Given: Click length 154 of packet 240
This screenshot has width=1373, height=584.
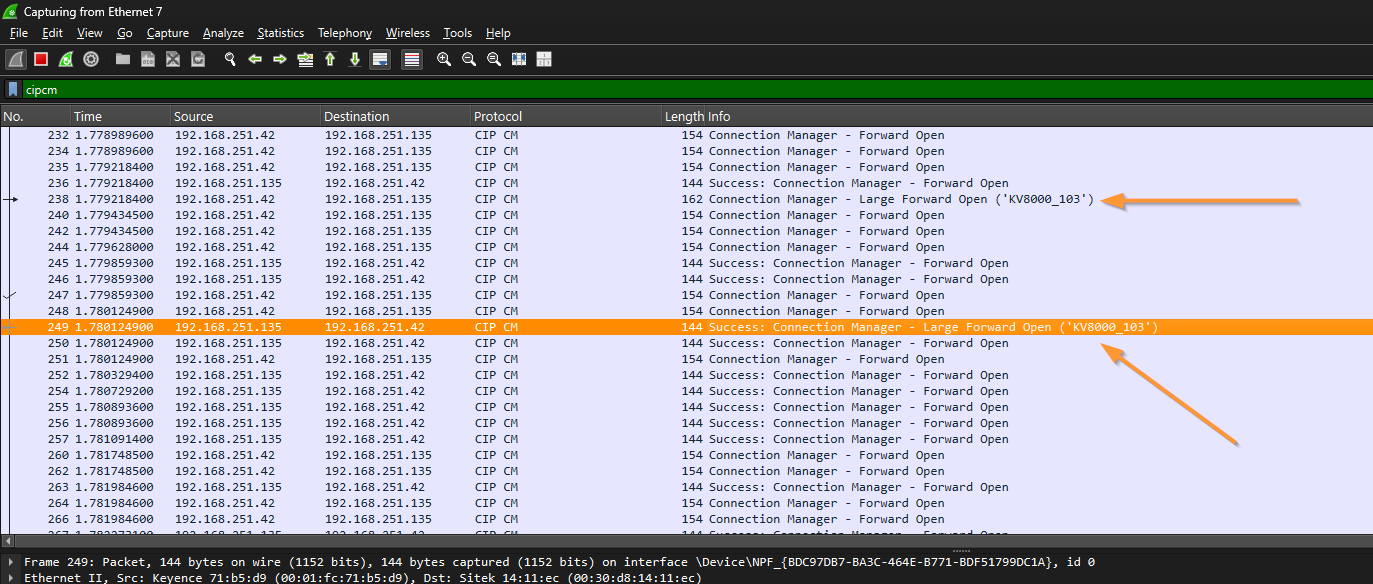Looking at the screenshot, I should coord(692,215).
